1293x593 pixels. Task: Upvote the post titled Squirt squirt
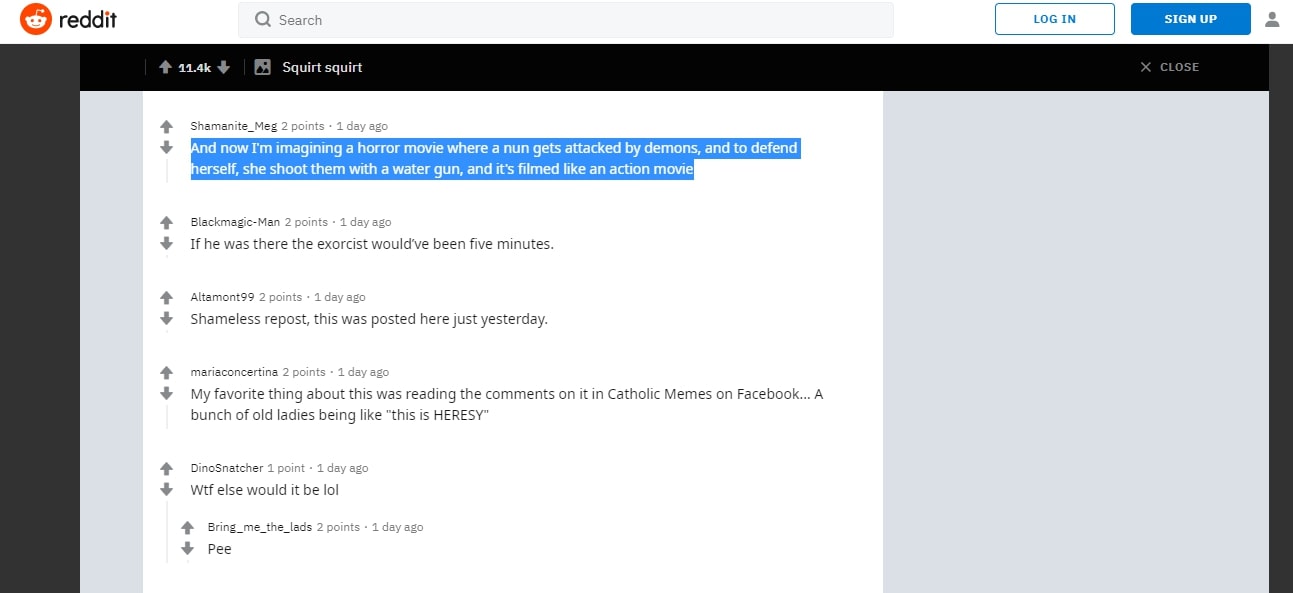165,67
